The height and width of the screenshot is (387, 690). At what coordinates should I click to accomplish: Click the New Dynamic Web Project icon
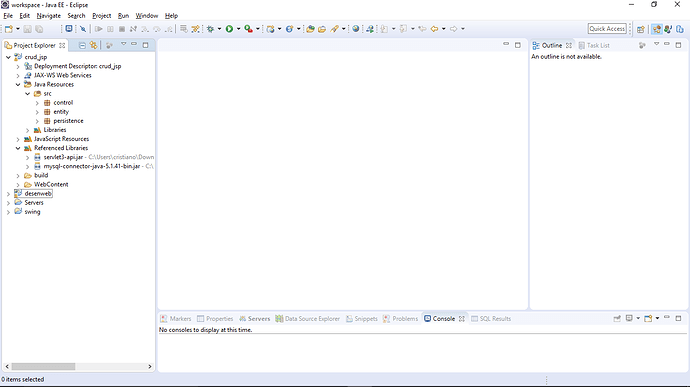[271, 29]
